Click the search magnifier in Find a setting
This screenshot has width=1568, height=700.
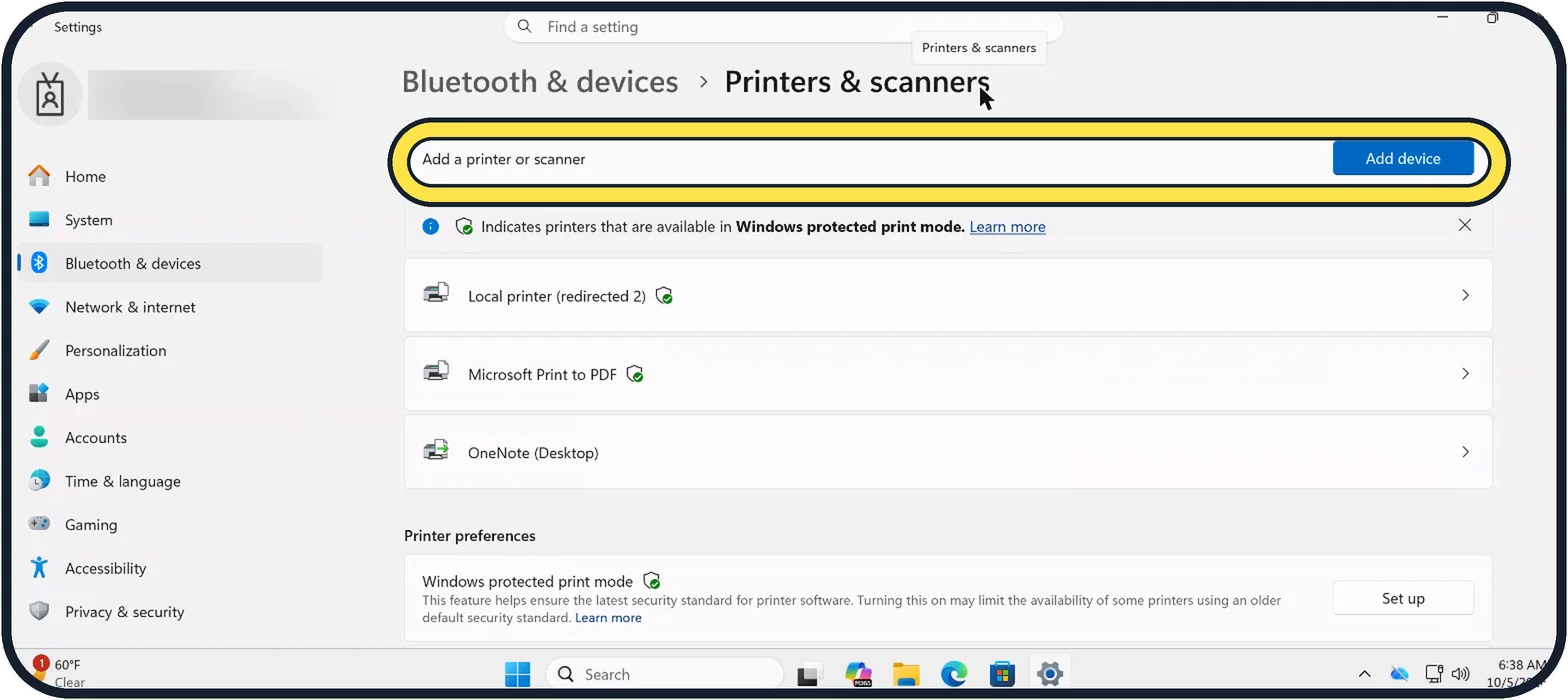[525, 27]
